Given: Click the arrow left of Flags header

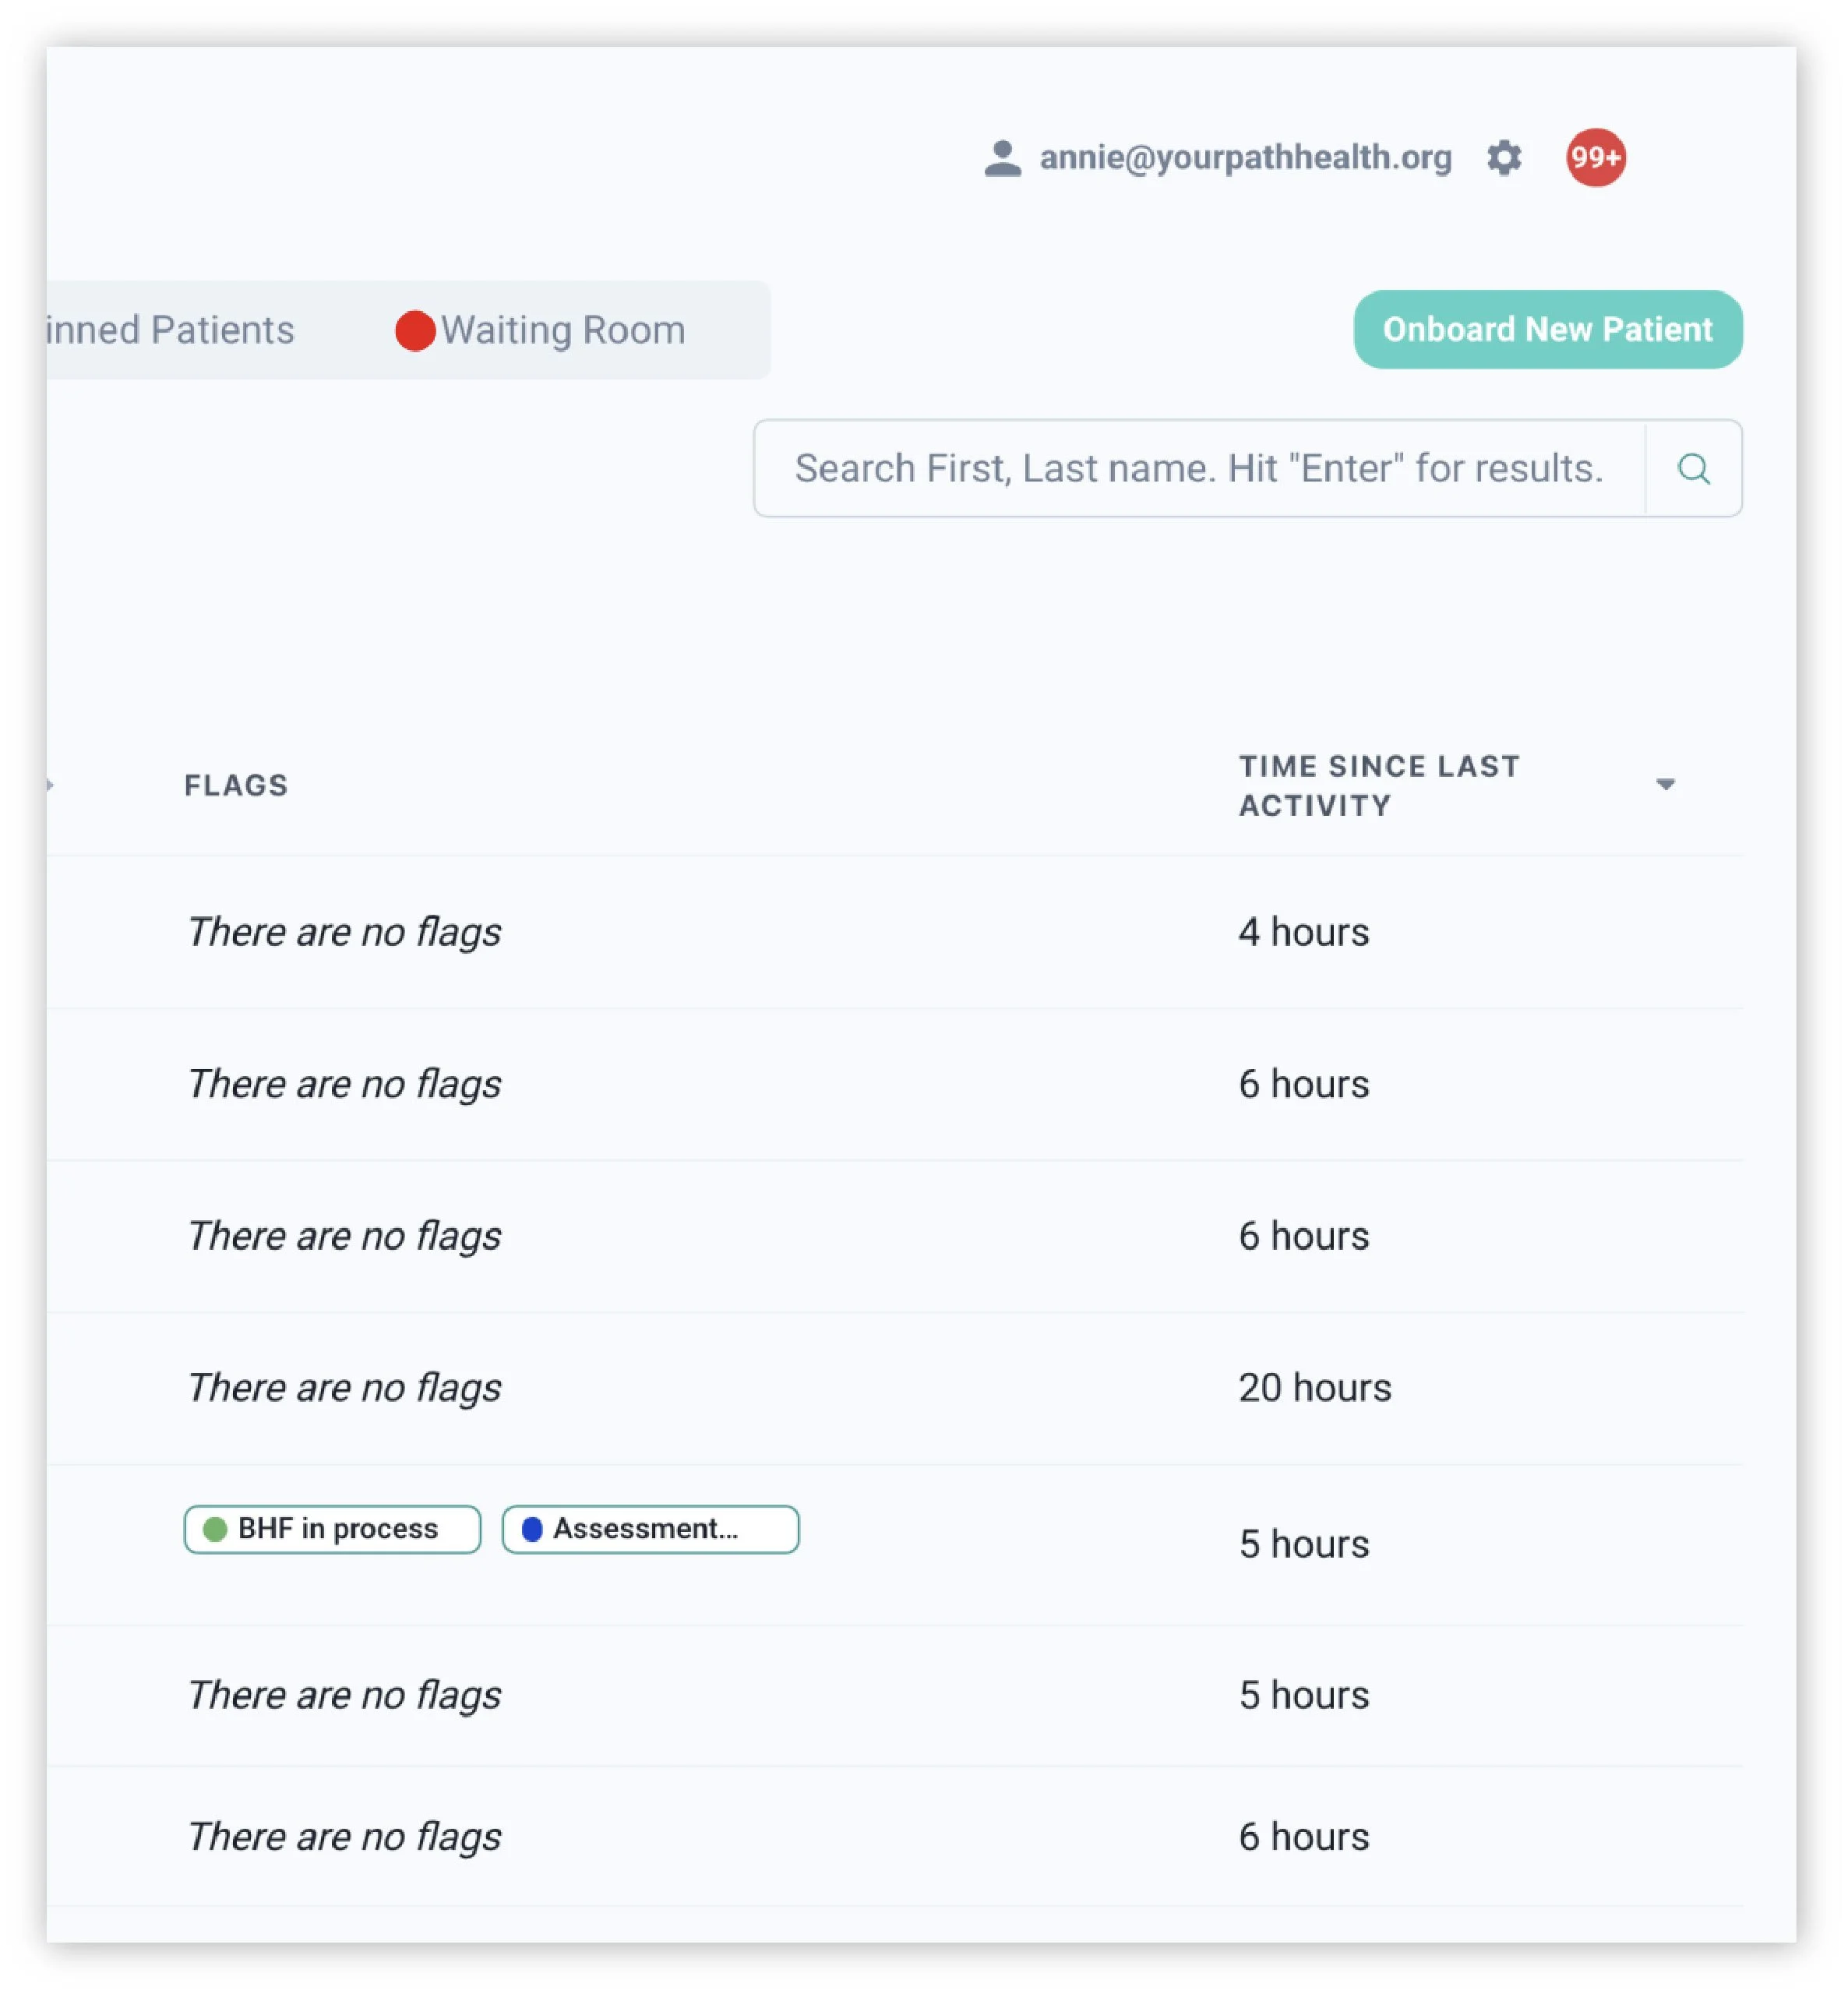Looking at the screenshot, I should point(50,785).
